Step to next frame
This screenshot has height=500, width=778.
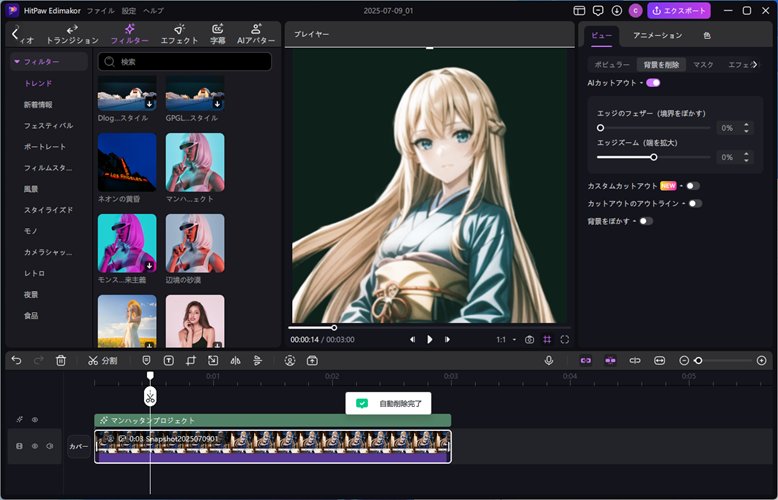tap(447, 339)
